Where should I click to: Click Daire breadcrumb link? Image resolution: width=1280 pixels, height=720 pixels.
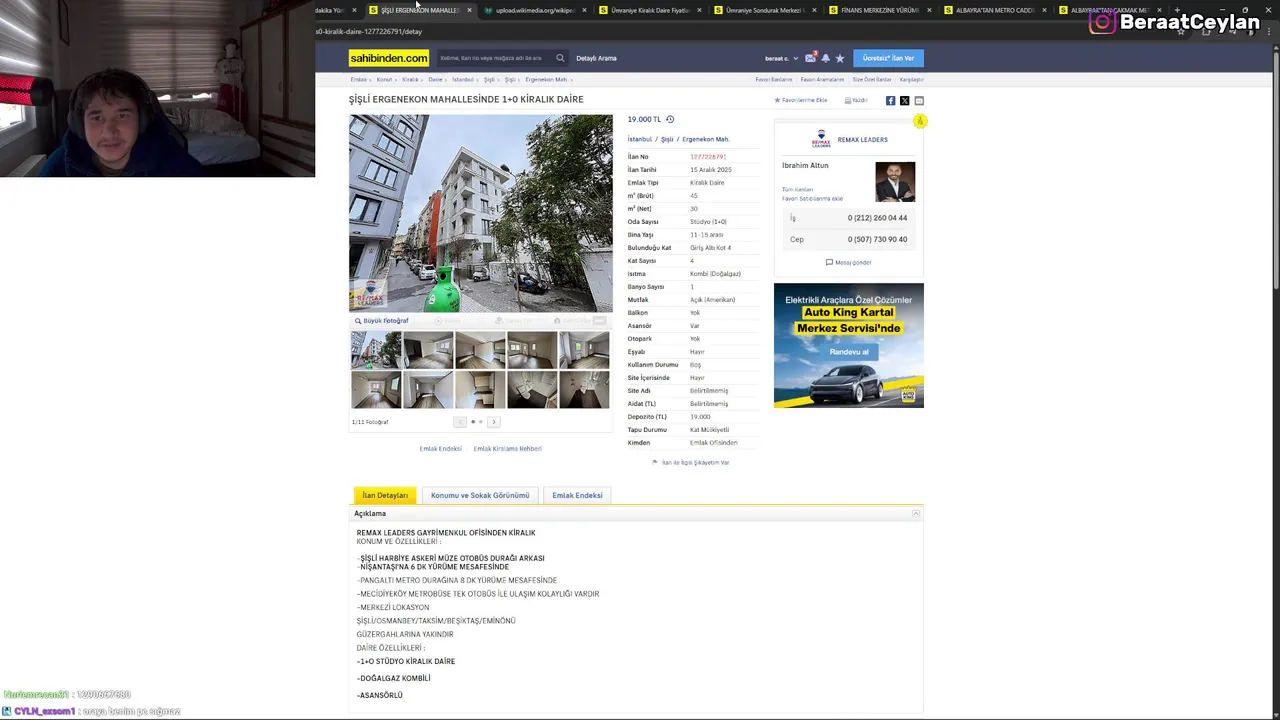coord(435,79)
